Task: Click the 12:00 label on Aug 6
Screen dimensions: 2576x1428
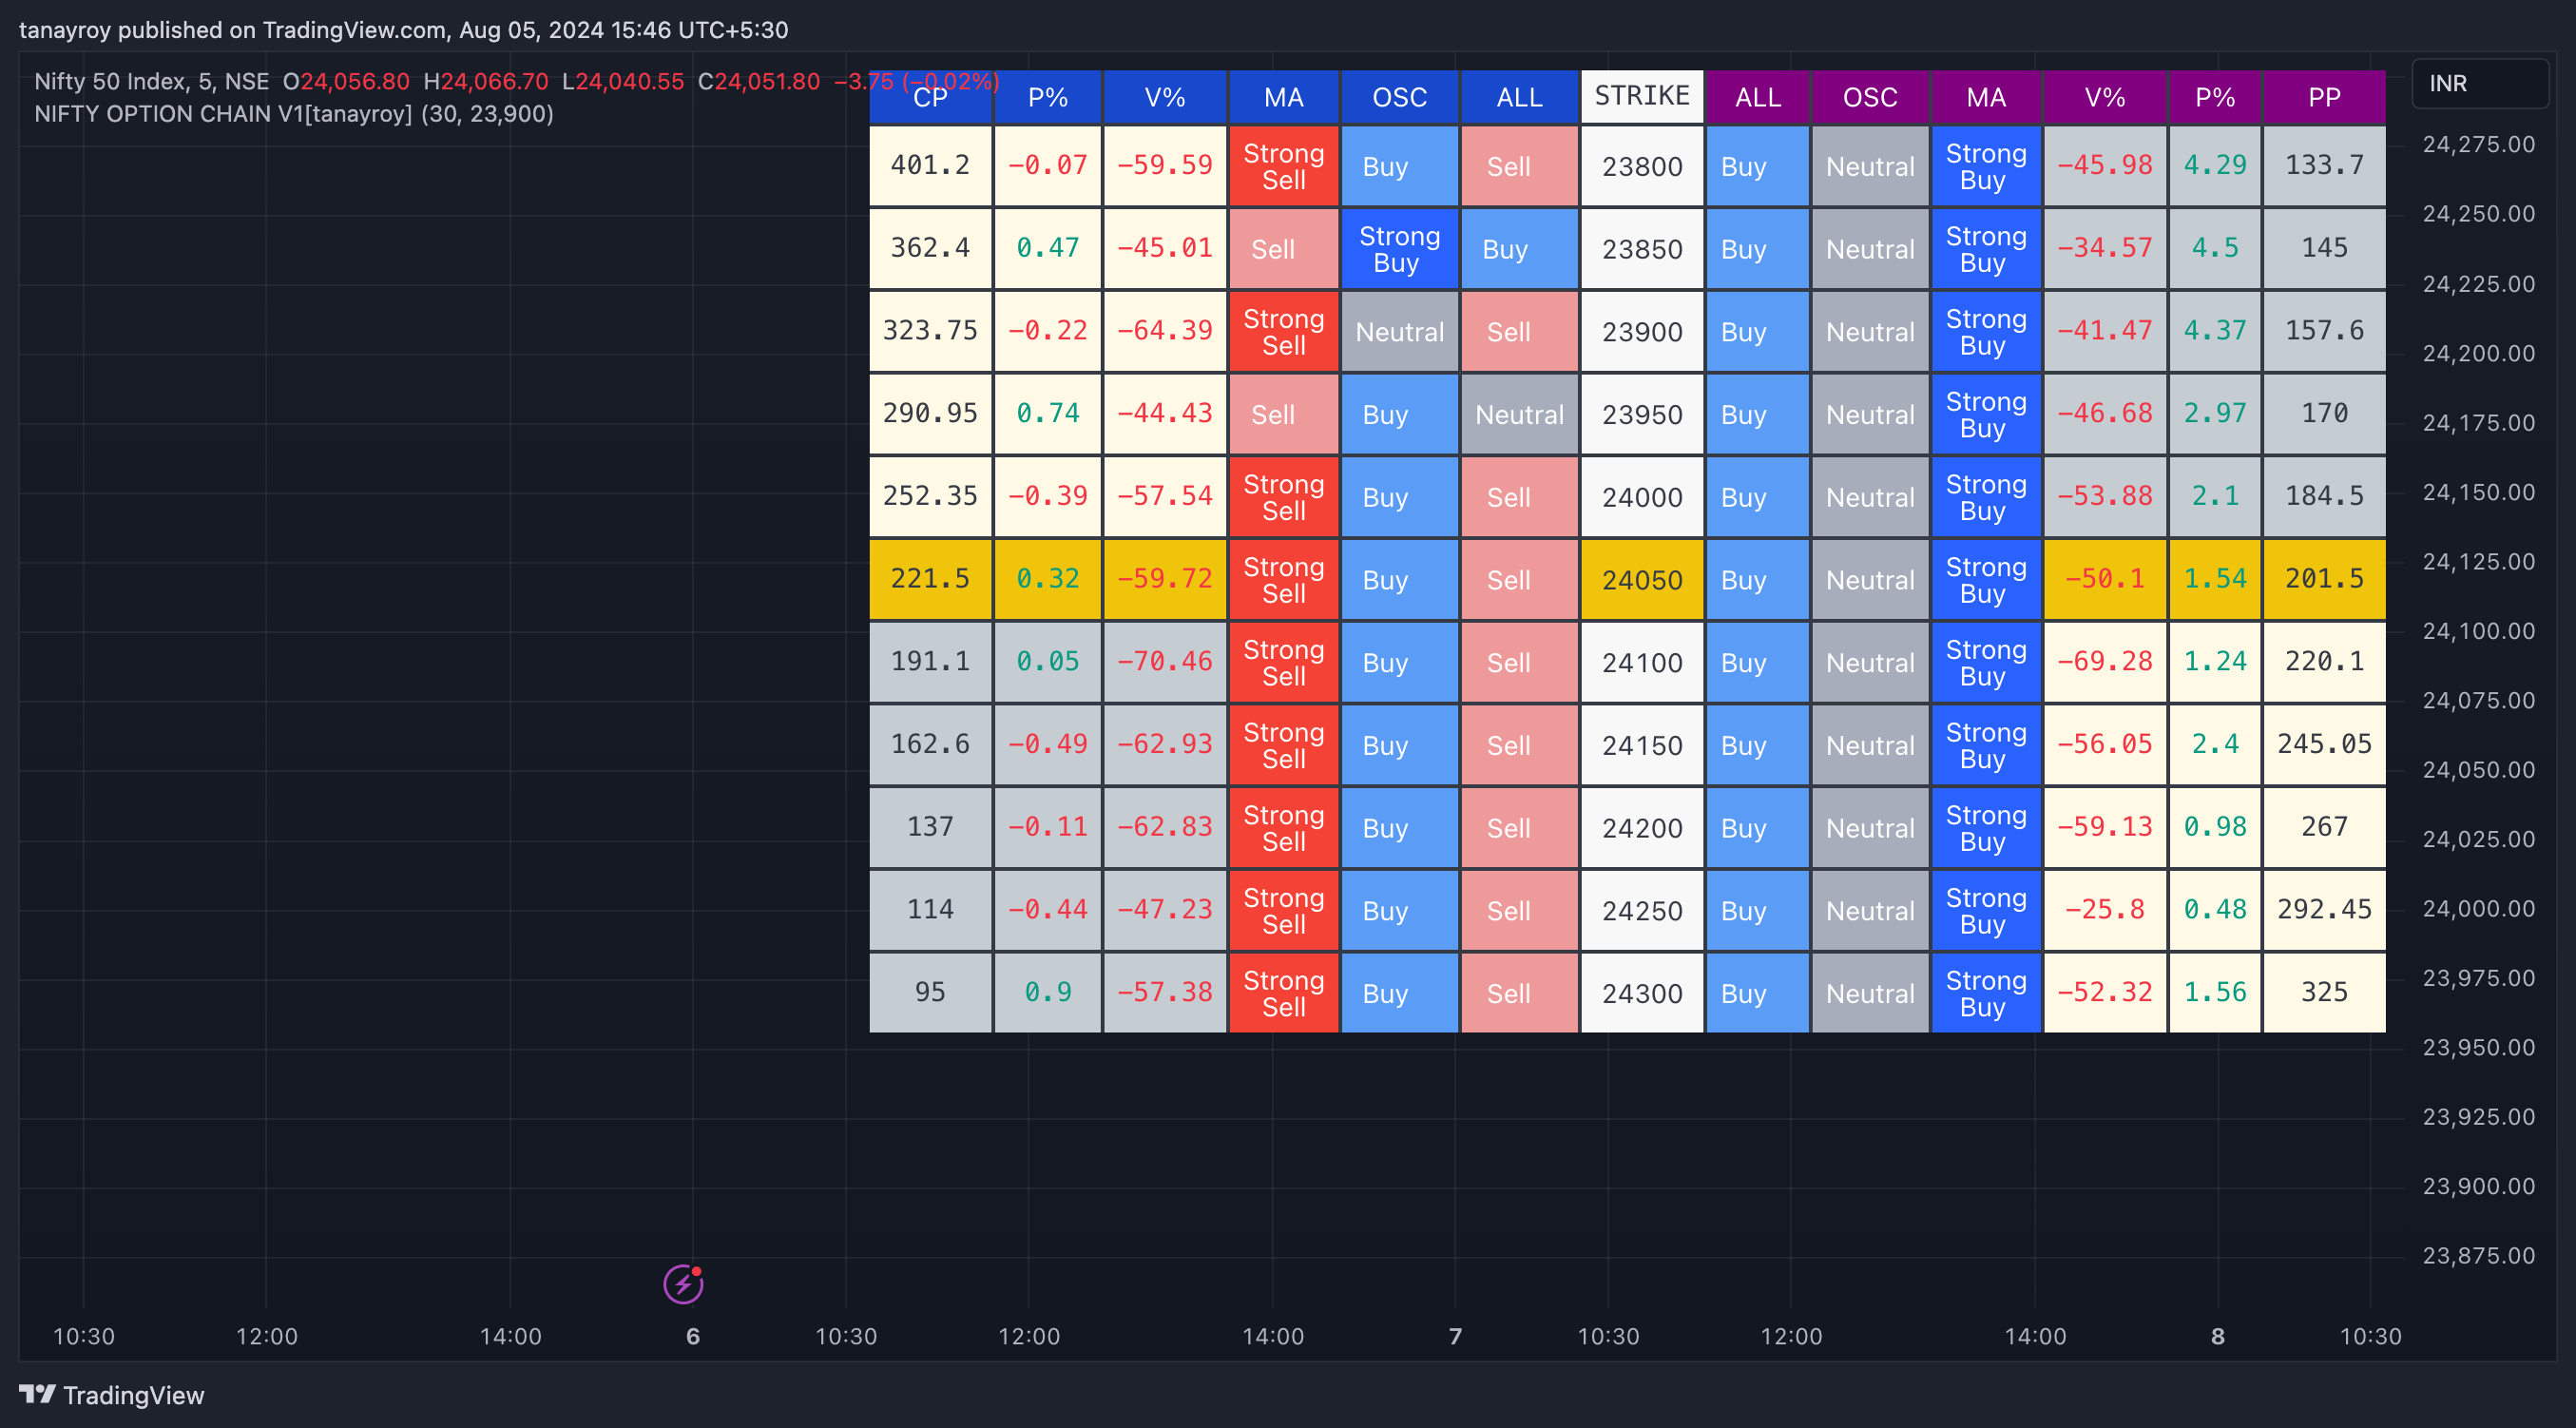Action: pyautogui.click(x=1028, y=1336)
